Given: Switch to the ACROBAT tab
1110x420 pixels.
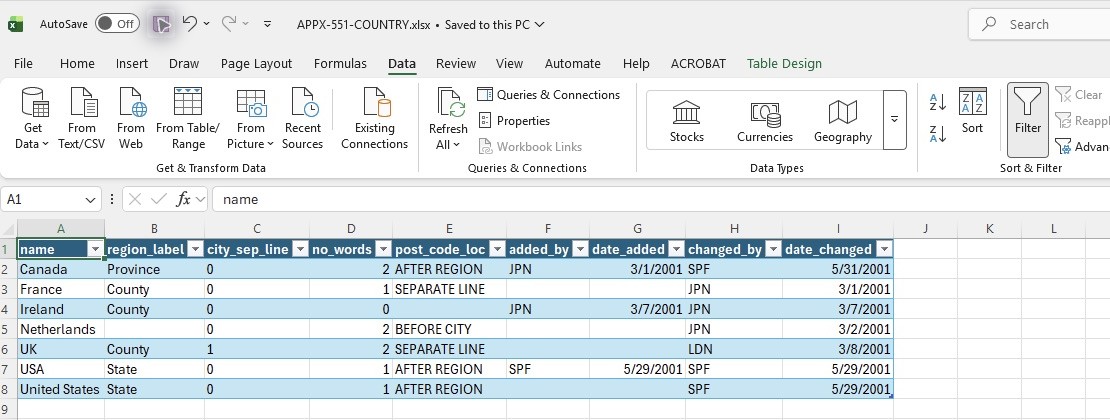Looking at the screenshot, I should [698, 64].
